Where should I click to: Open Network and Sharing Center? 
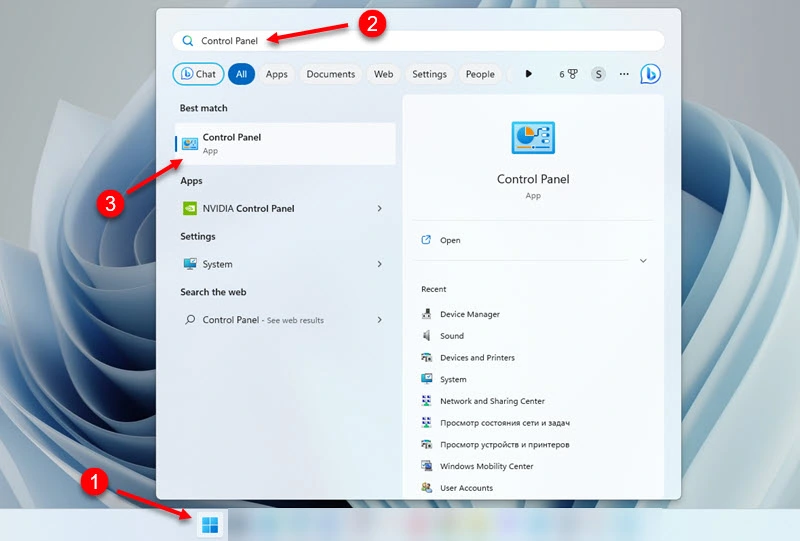492,401
